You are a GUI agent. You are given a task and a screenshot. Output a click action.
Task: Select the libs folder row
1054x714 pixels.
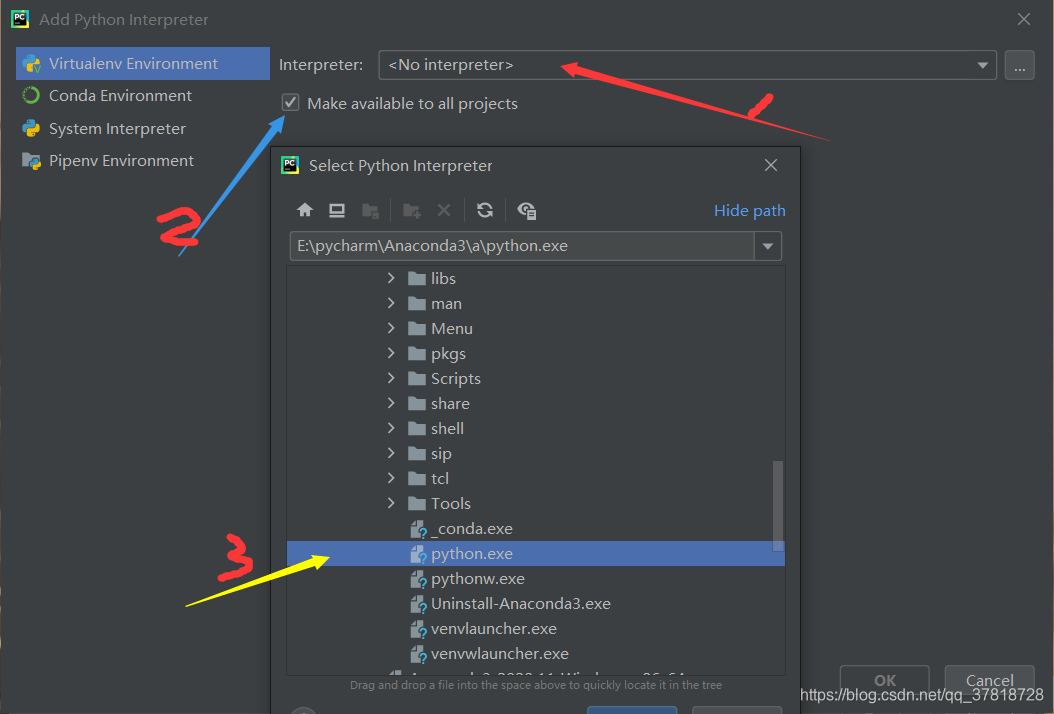[x=536, y=278]
